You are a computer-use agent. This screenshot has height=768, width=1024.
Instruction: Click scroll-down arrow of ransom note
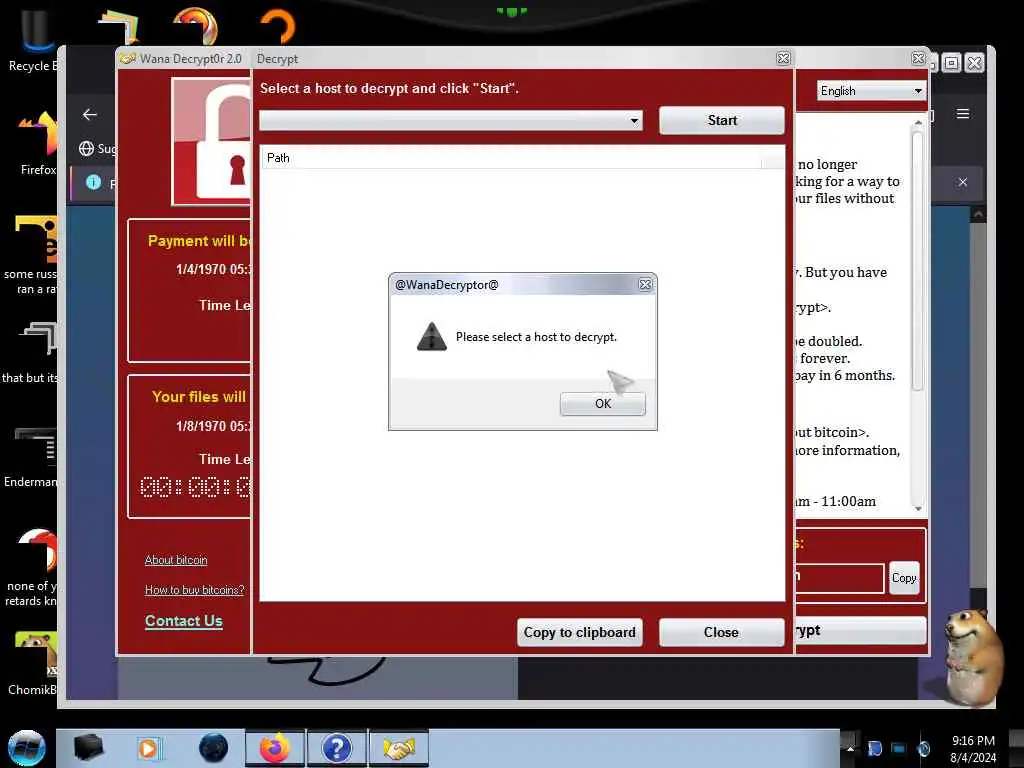(x=918, y=508)
